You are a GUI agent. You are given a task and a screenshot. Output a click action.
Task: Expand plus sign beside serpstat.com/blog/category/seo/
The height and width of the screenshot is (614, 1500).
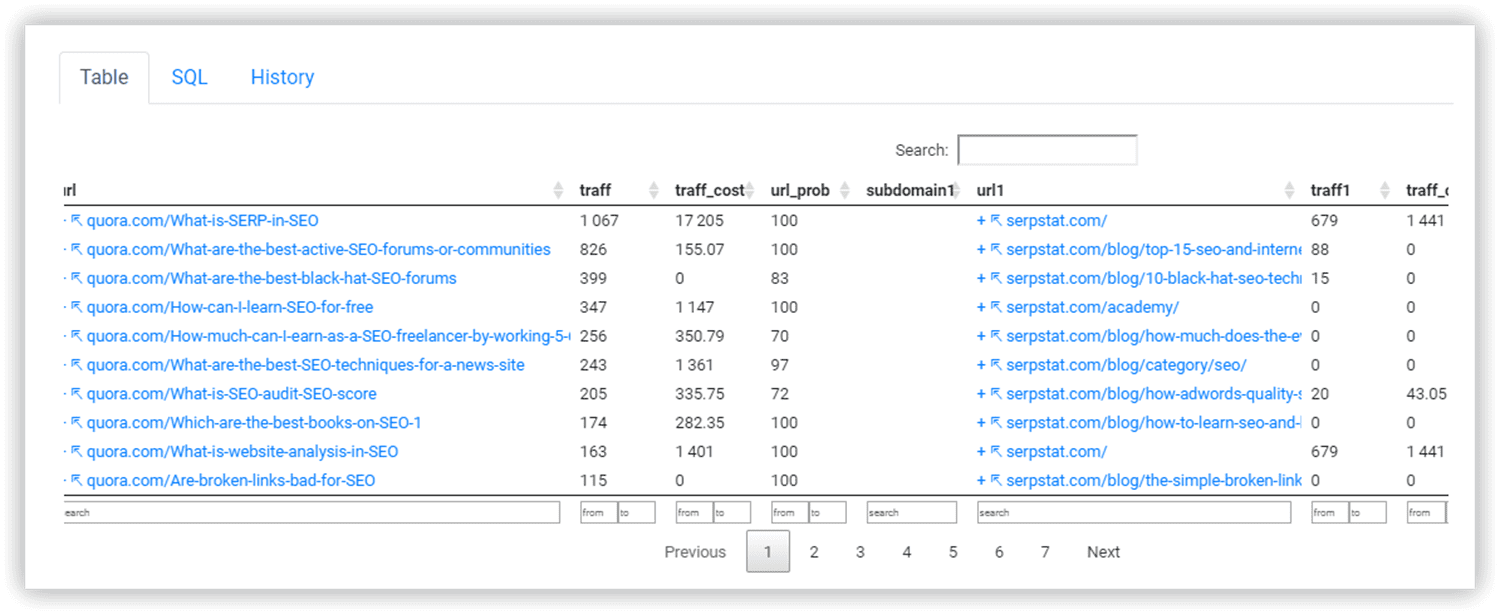click(x=981, y=366)
